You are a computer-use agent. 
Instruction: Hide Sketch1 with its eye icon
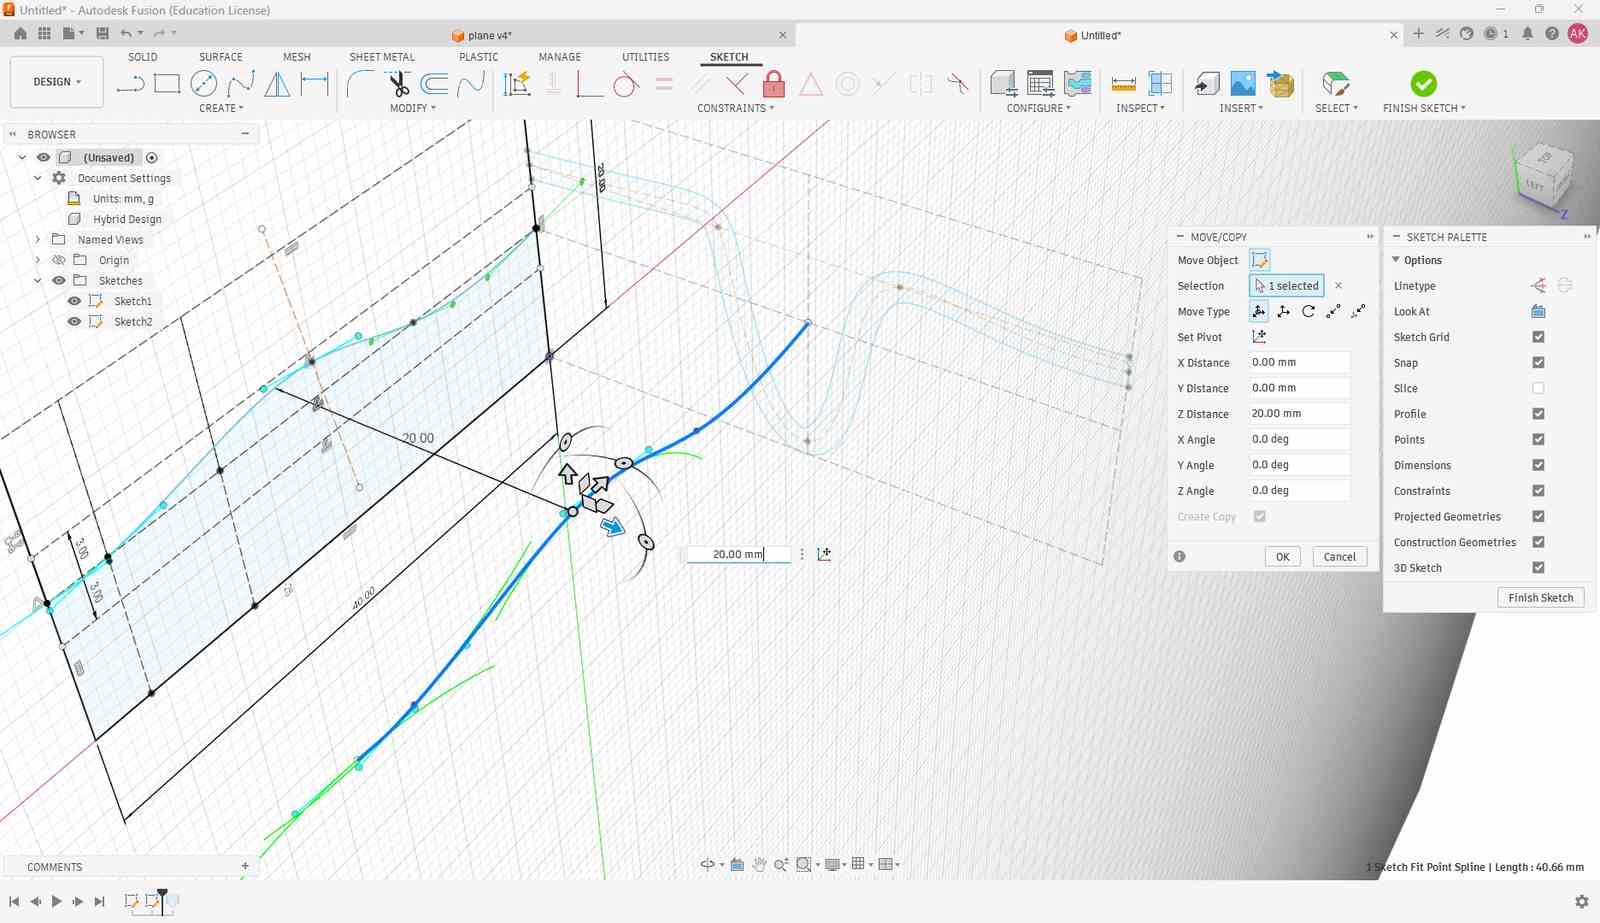[74, 301]
